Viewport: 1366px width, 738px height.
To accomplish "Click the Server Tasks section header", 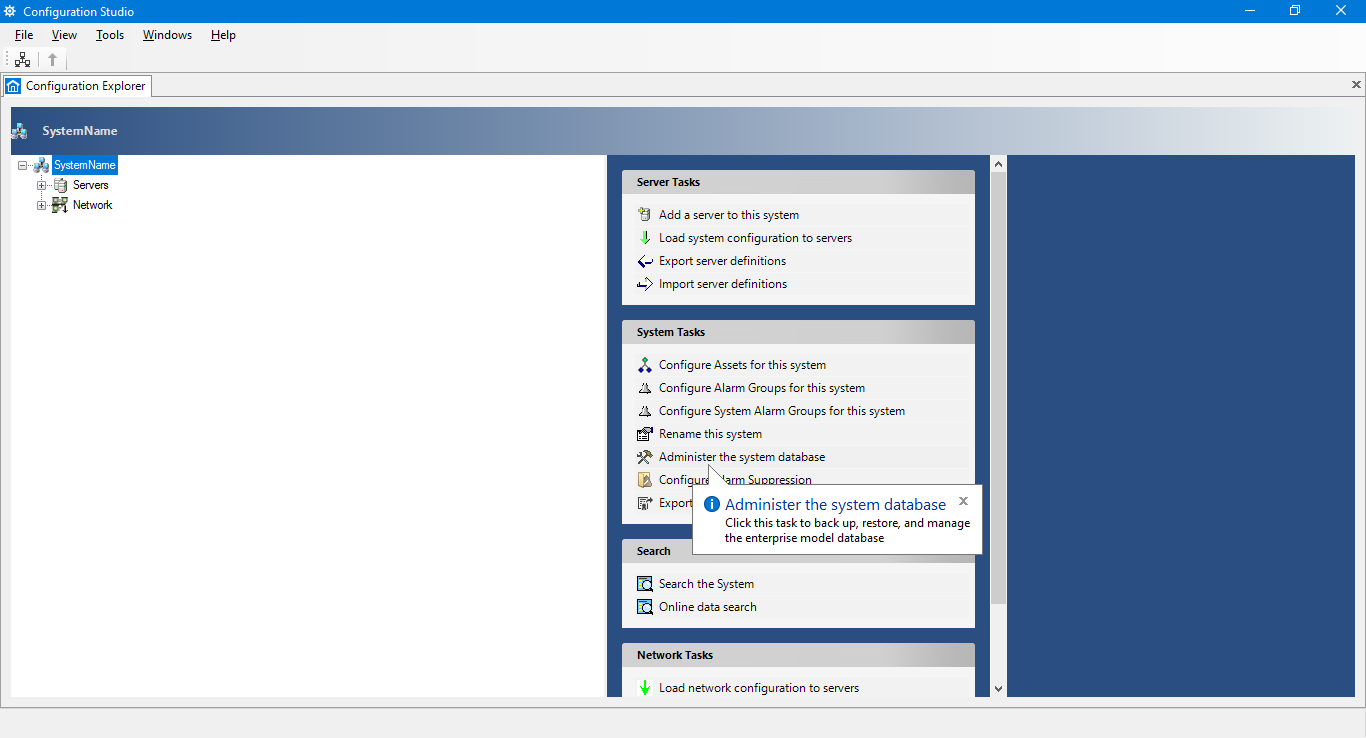I will 798,182.
